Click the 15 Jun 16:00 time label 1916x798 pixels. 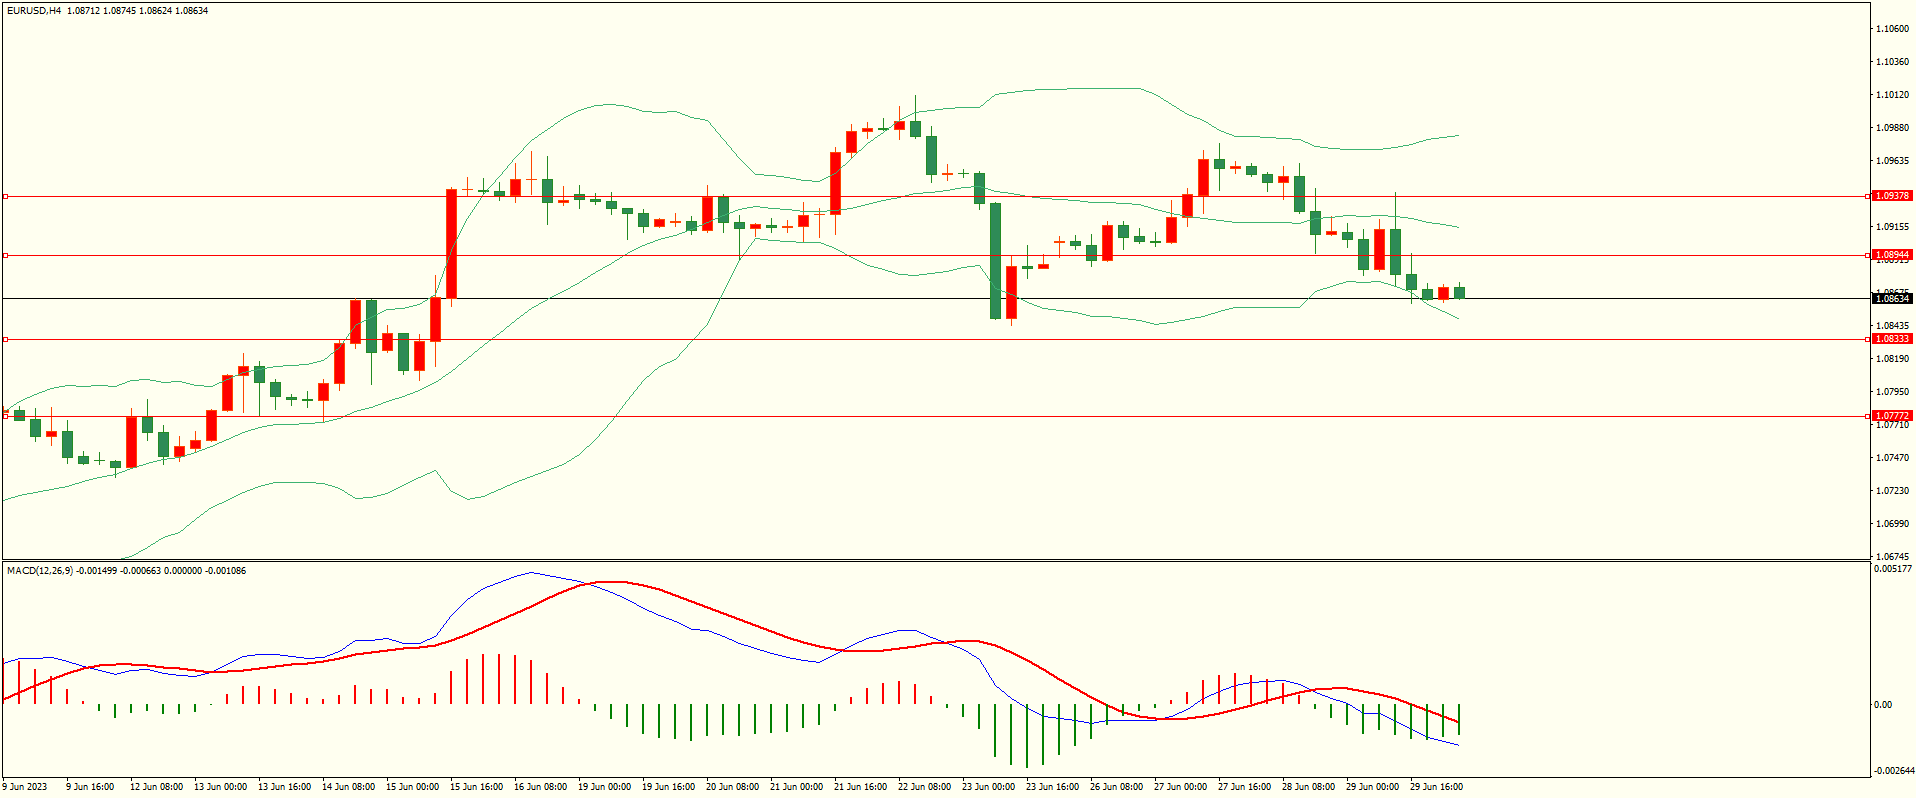[x=477, y=787]
